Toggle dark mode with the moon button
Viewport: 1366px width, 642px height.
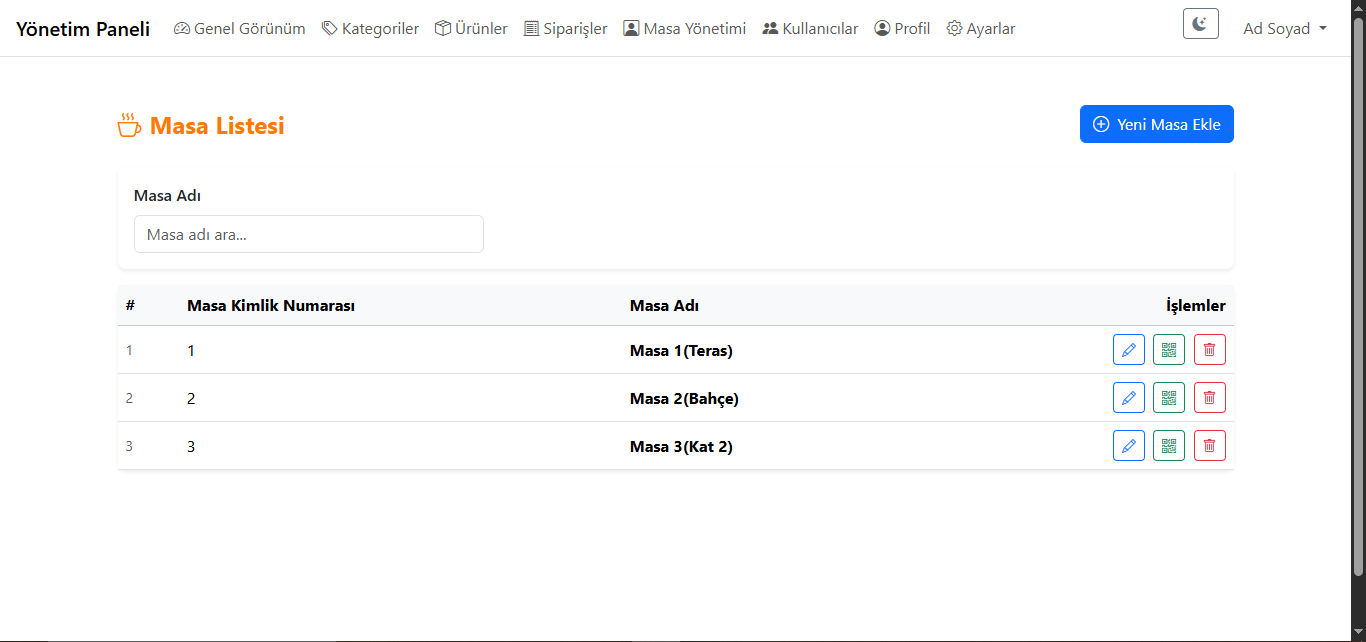coord(1200,24)
